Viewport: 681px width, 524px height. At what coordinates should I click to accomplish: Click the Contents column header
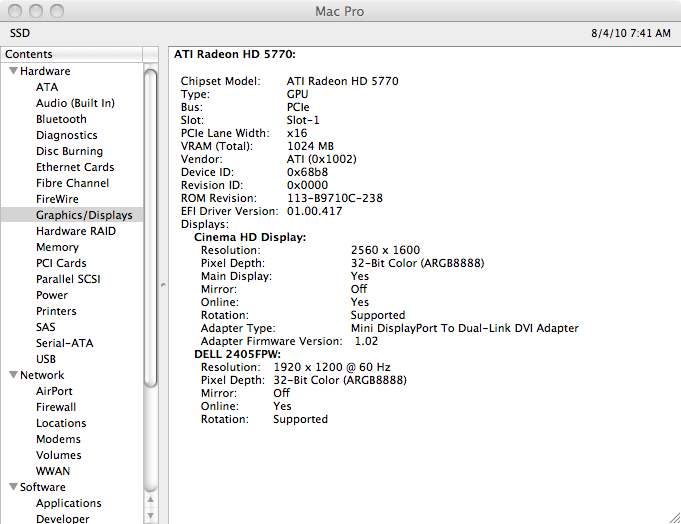point(72,54)
